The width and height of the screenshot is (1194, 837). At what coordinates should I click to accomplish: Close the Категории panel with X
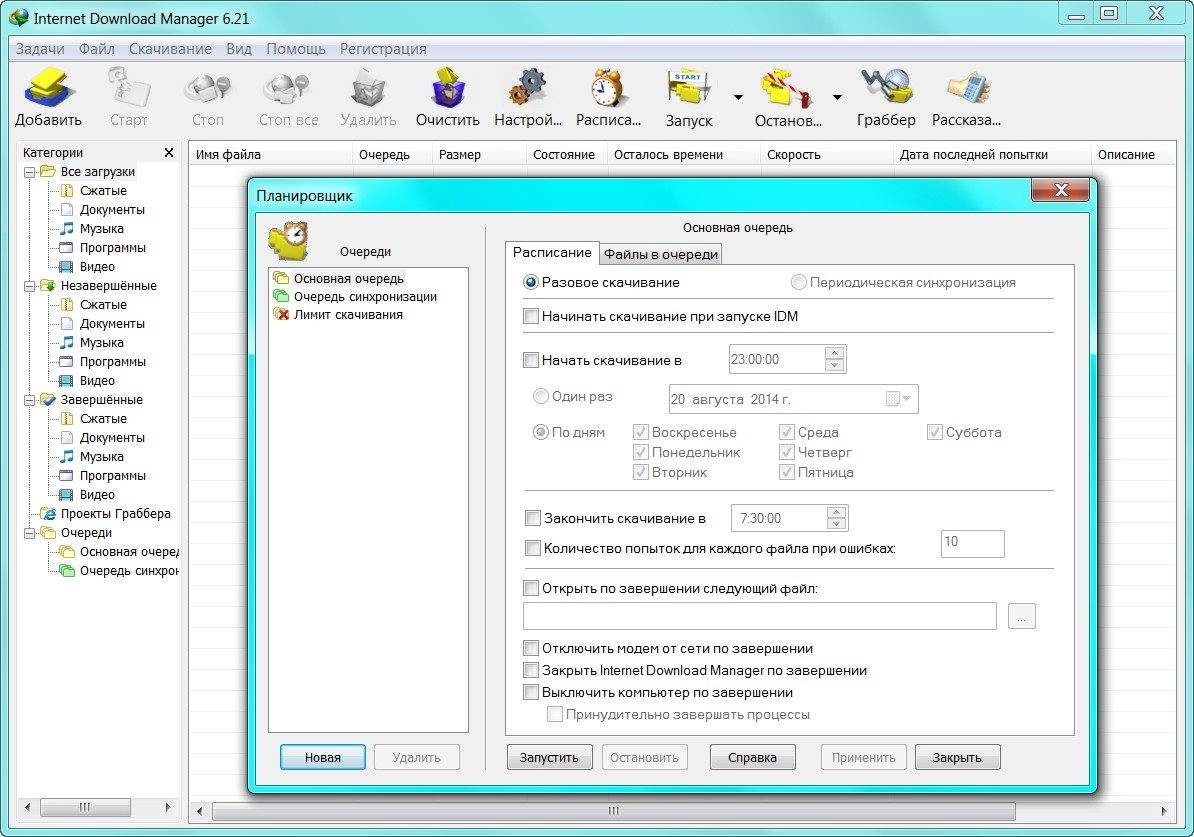[169, 152]
